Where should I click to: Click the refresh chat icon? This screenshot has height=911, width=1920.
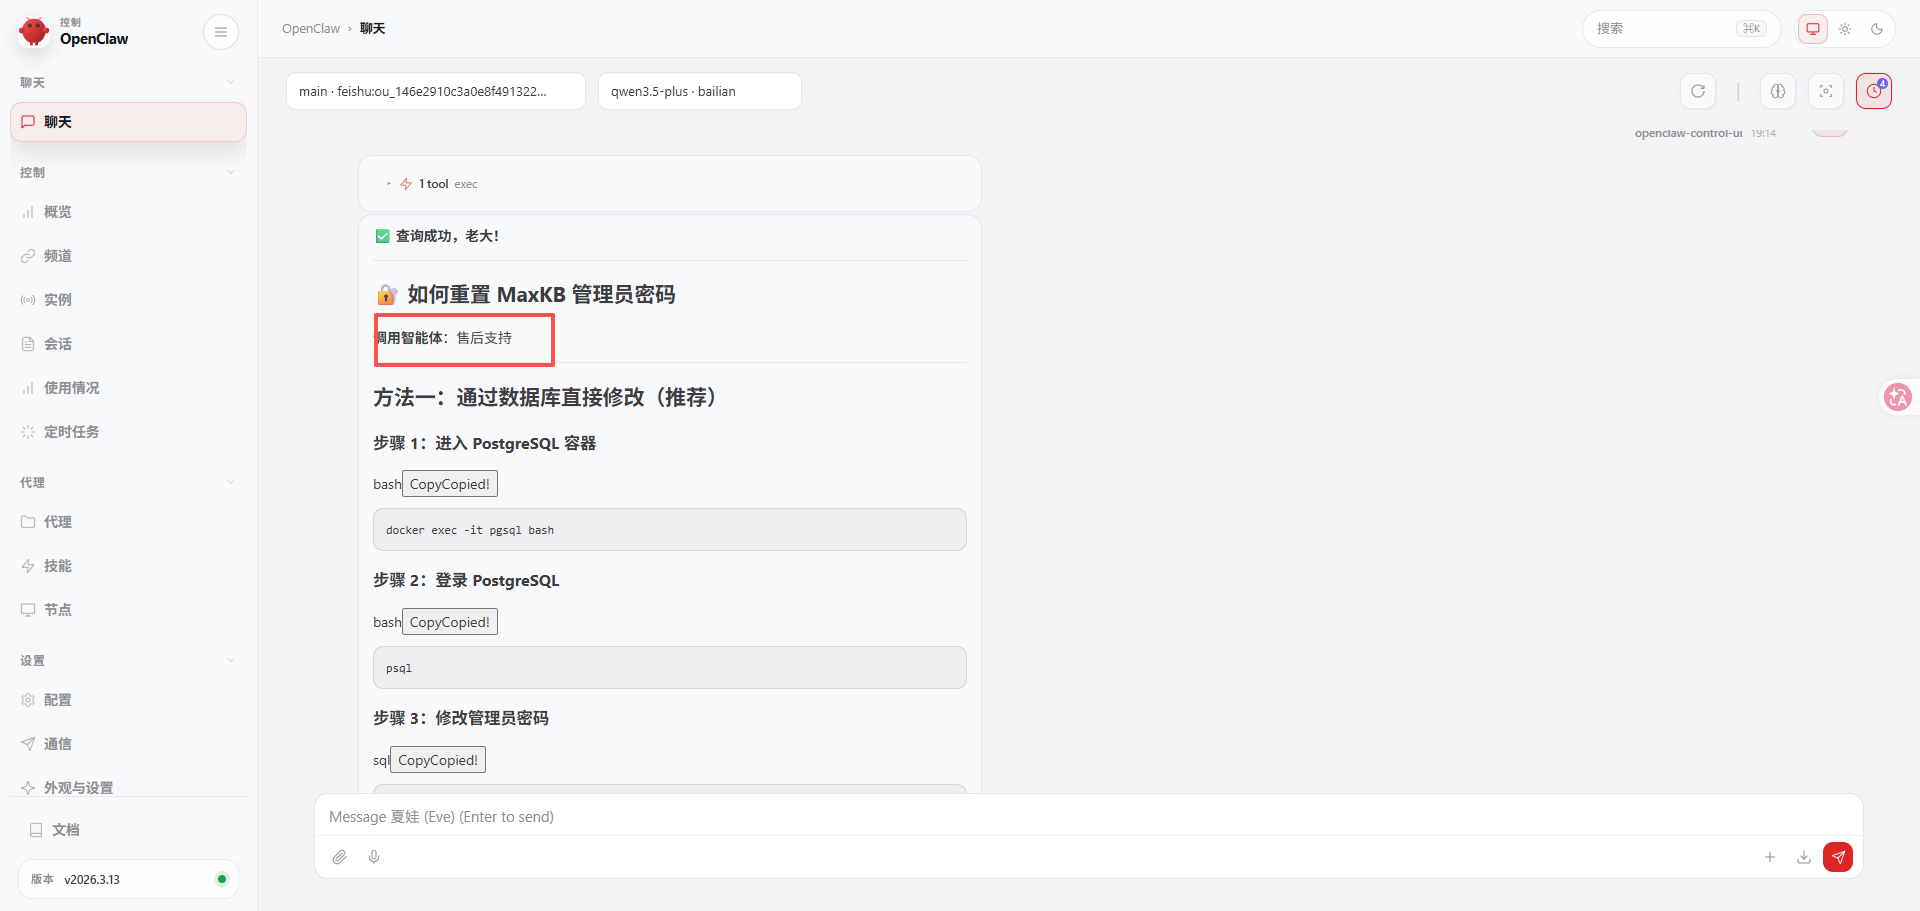[1697, 91]
